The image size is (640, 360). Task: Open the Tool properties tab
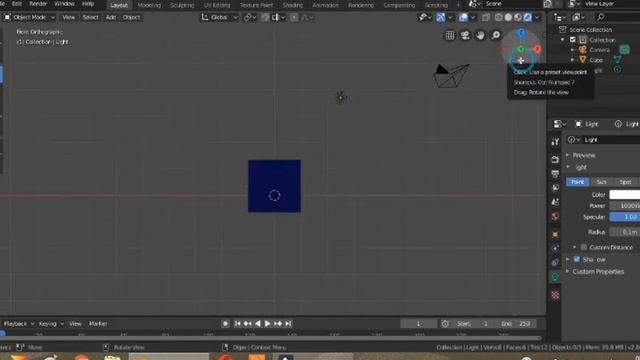[x=555, y=142]
